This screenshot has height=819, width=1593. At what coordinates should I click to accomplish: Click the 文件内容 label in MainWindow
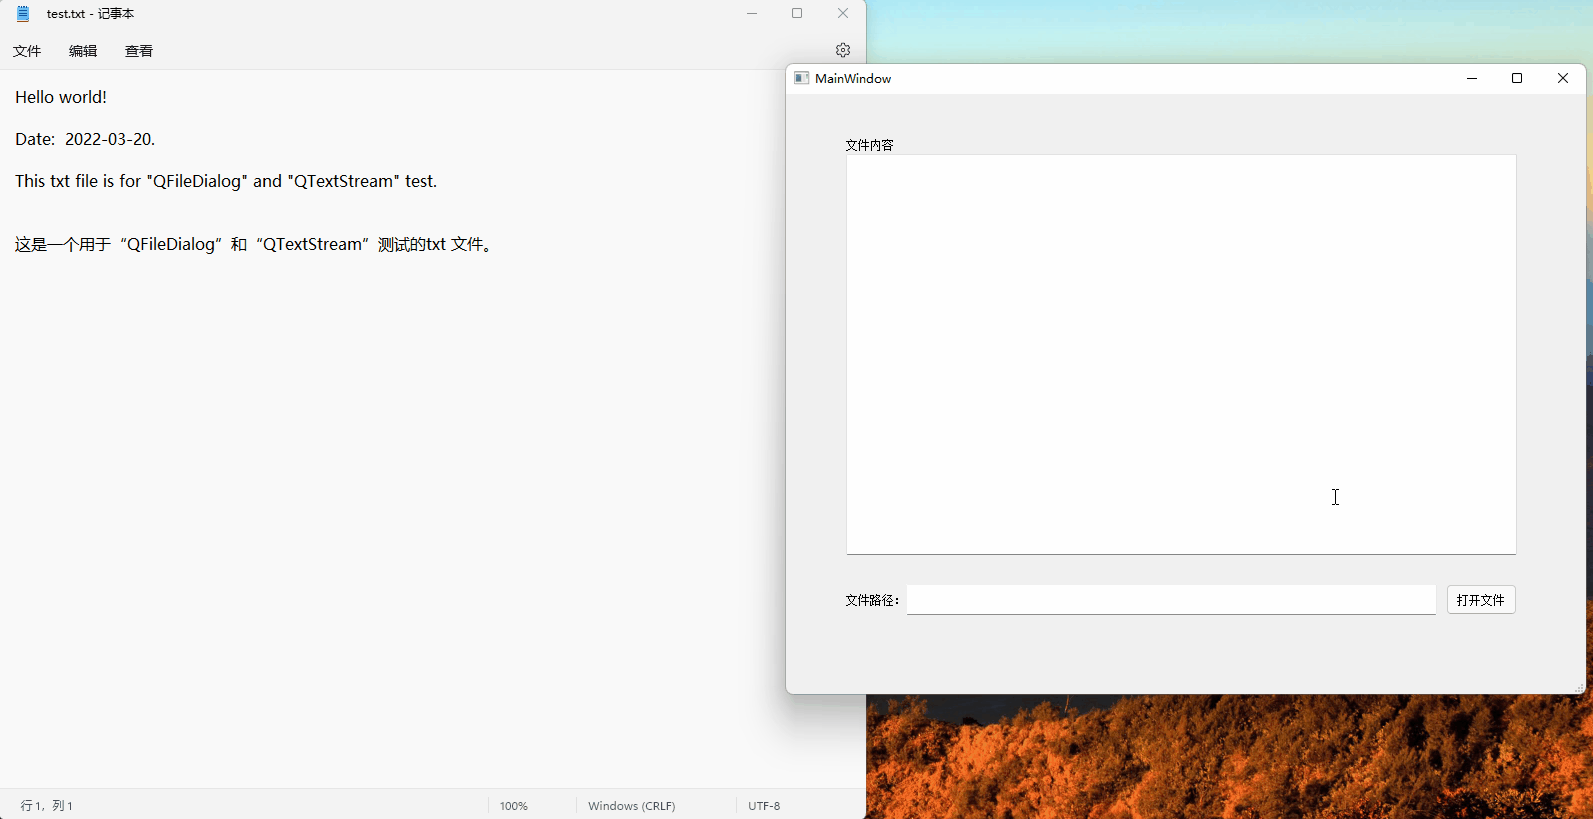click(x=869, y=145)
